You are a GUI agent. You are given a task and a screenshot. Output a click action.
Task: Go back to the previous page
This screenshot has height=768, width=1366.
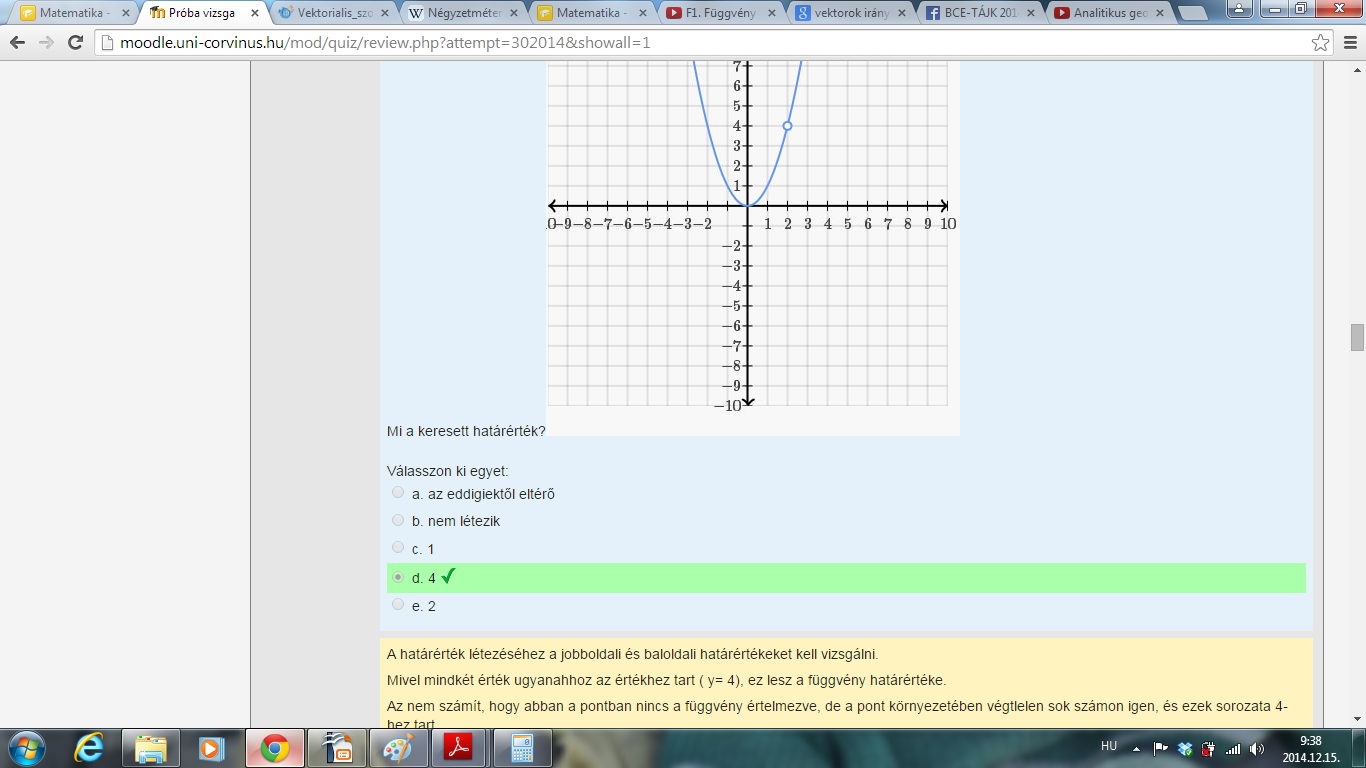[19, 43]
